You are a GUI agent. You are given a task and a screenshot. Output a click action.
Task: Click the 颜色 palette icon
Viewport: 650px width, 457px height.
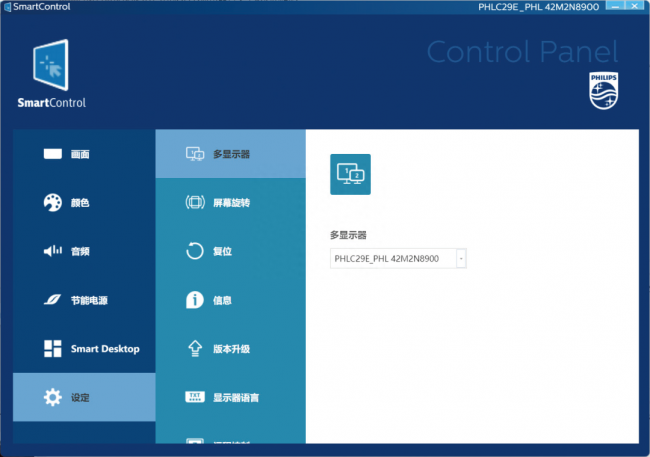coord(53,202)
